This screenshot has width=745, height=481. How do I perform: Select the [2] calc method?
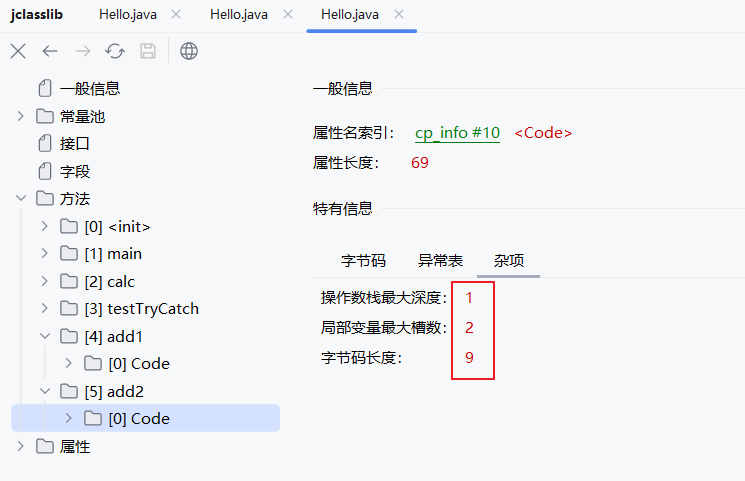click(110, 281)
